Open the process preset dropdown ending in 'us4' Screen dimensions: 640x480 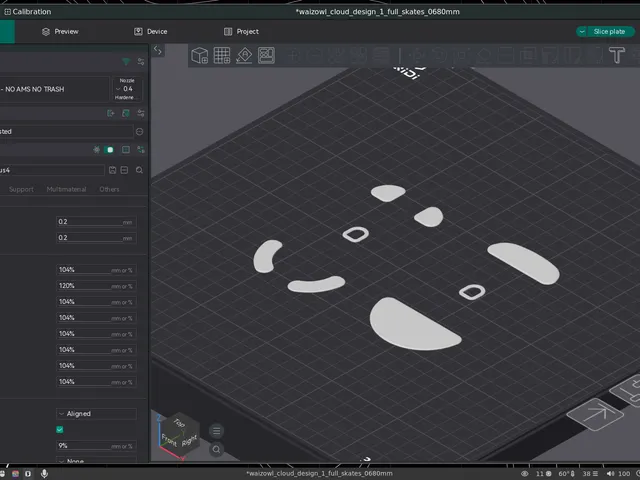(52, 170)
